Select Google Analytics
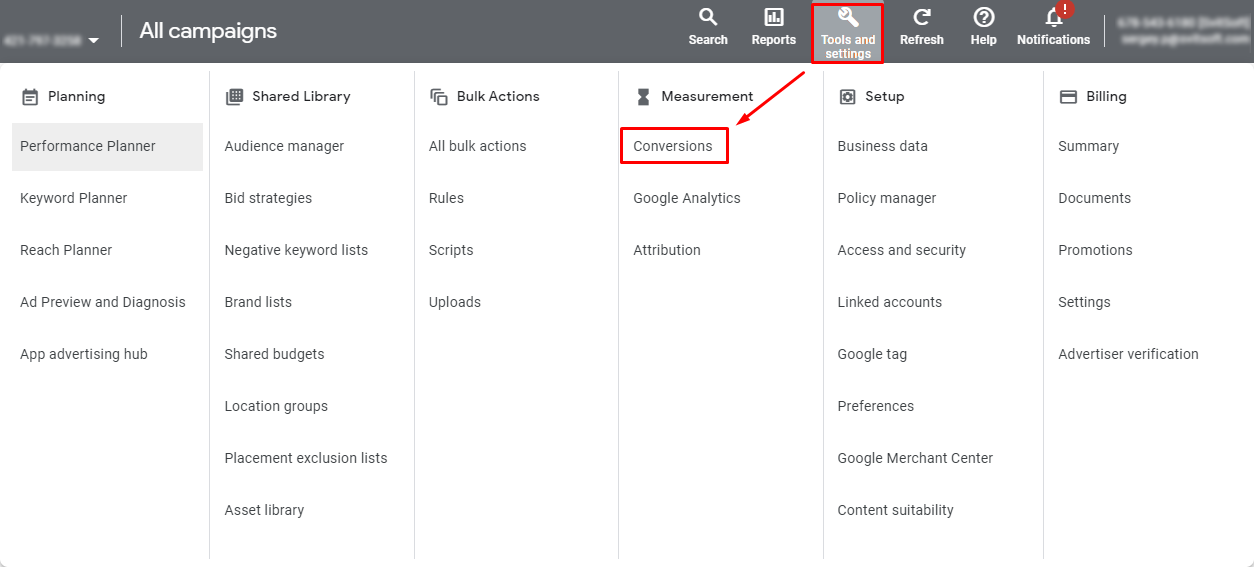Screen dimensions: 1254x567 tap(687, 198)
